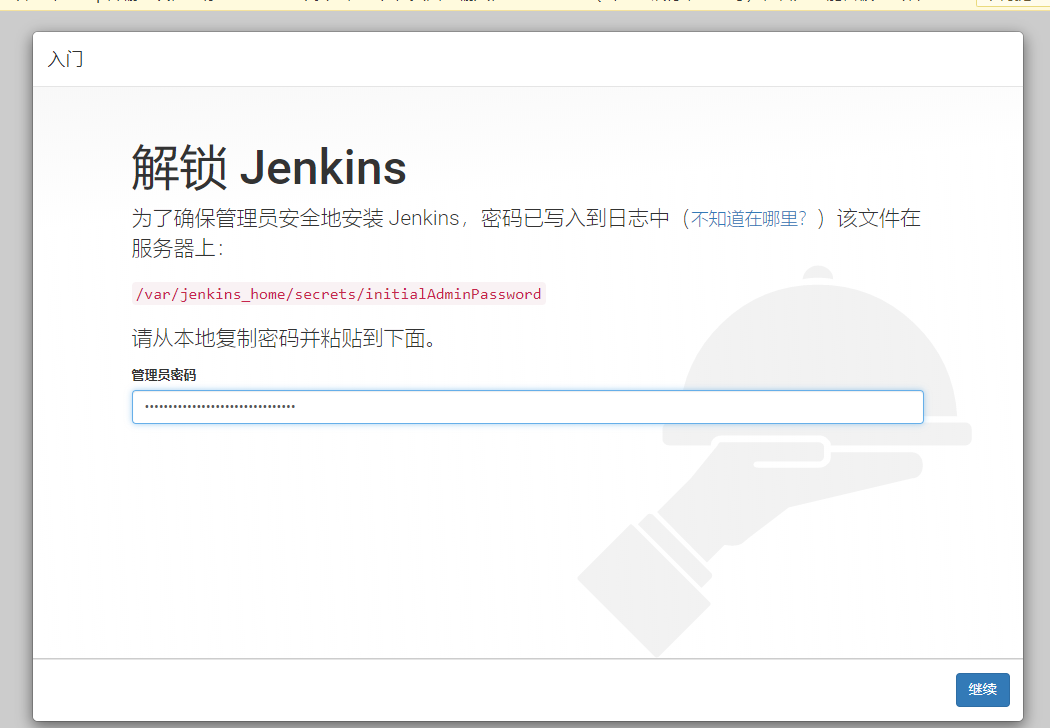The height and width of the screenshot is (728, 1050).
Task: Open the 不知道在哪里? help link
Action: [x=749, y=219]
